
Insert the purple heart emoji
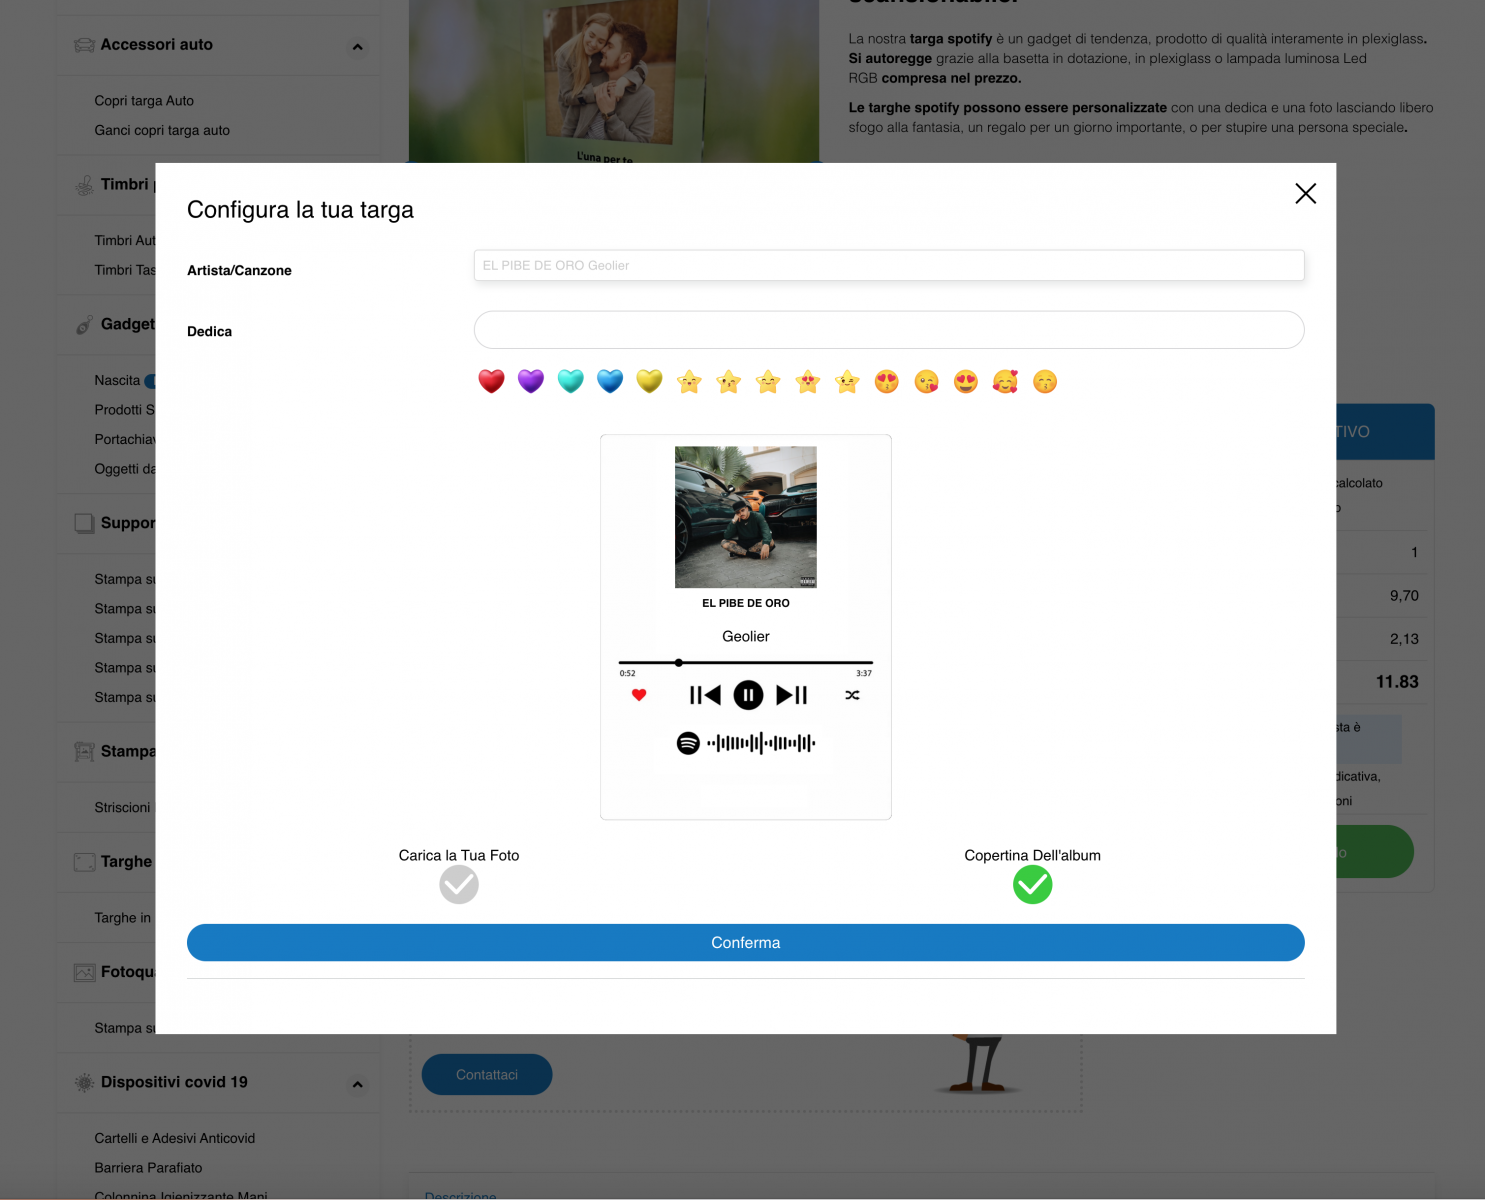[x=531, y=381]
